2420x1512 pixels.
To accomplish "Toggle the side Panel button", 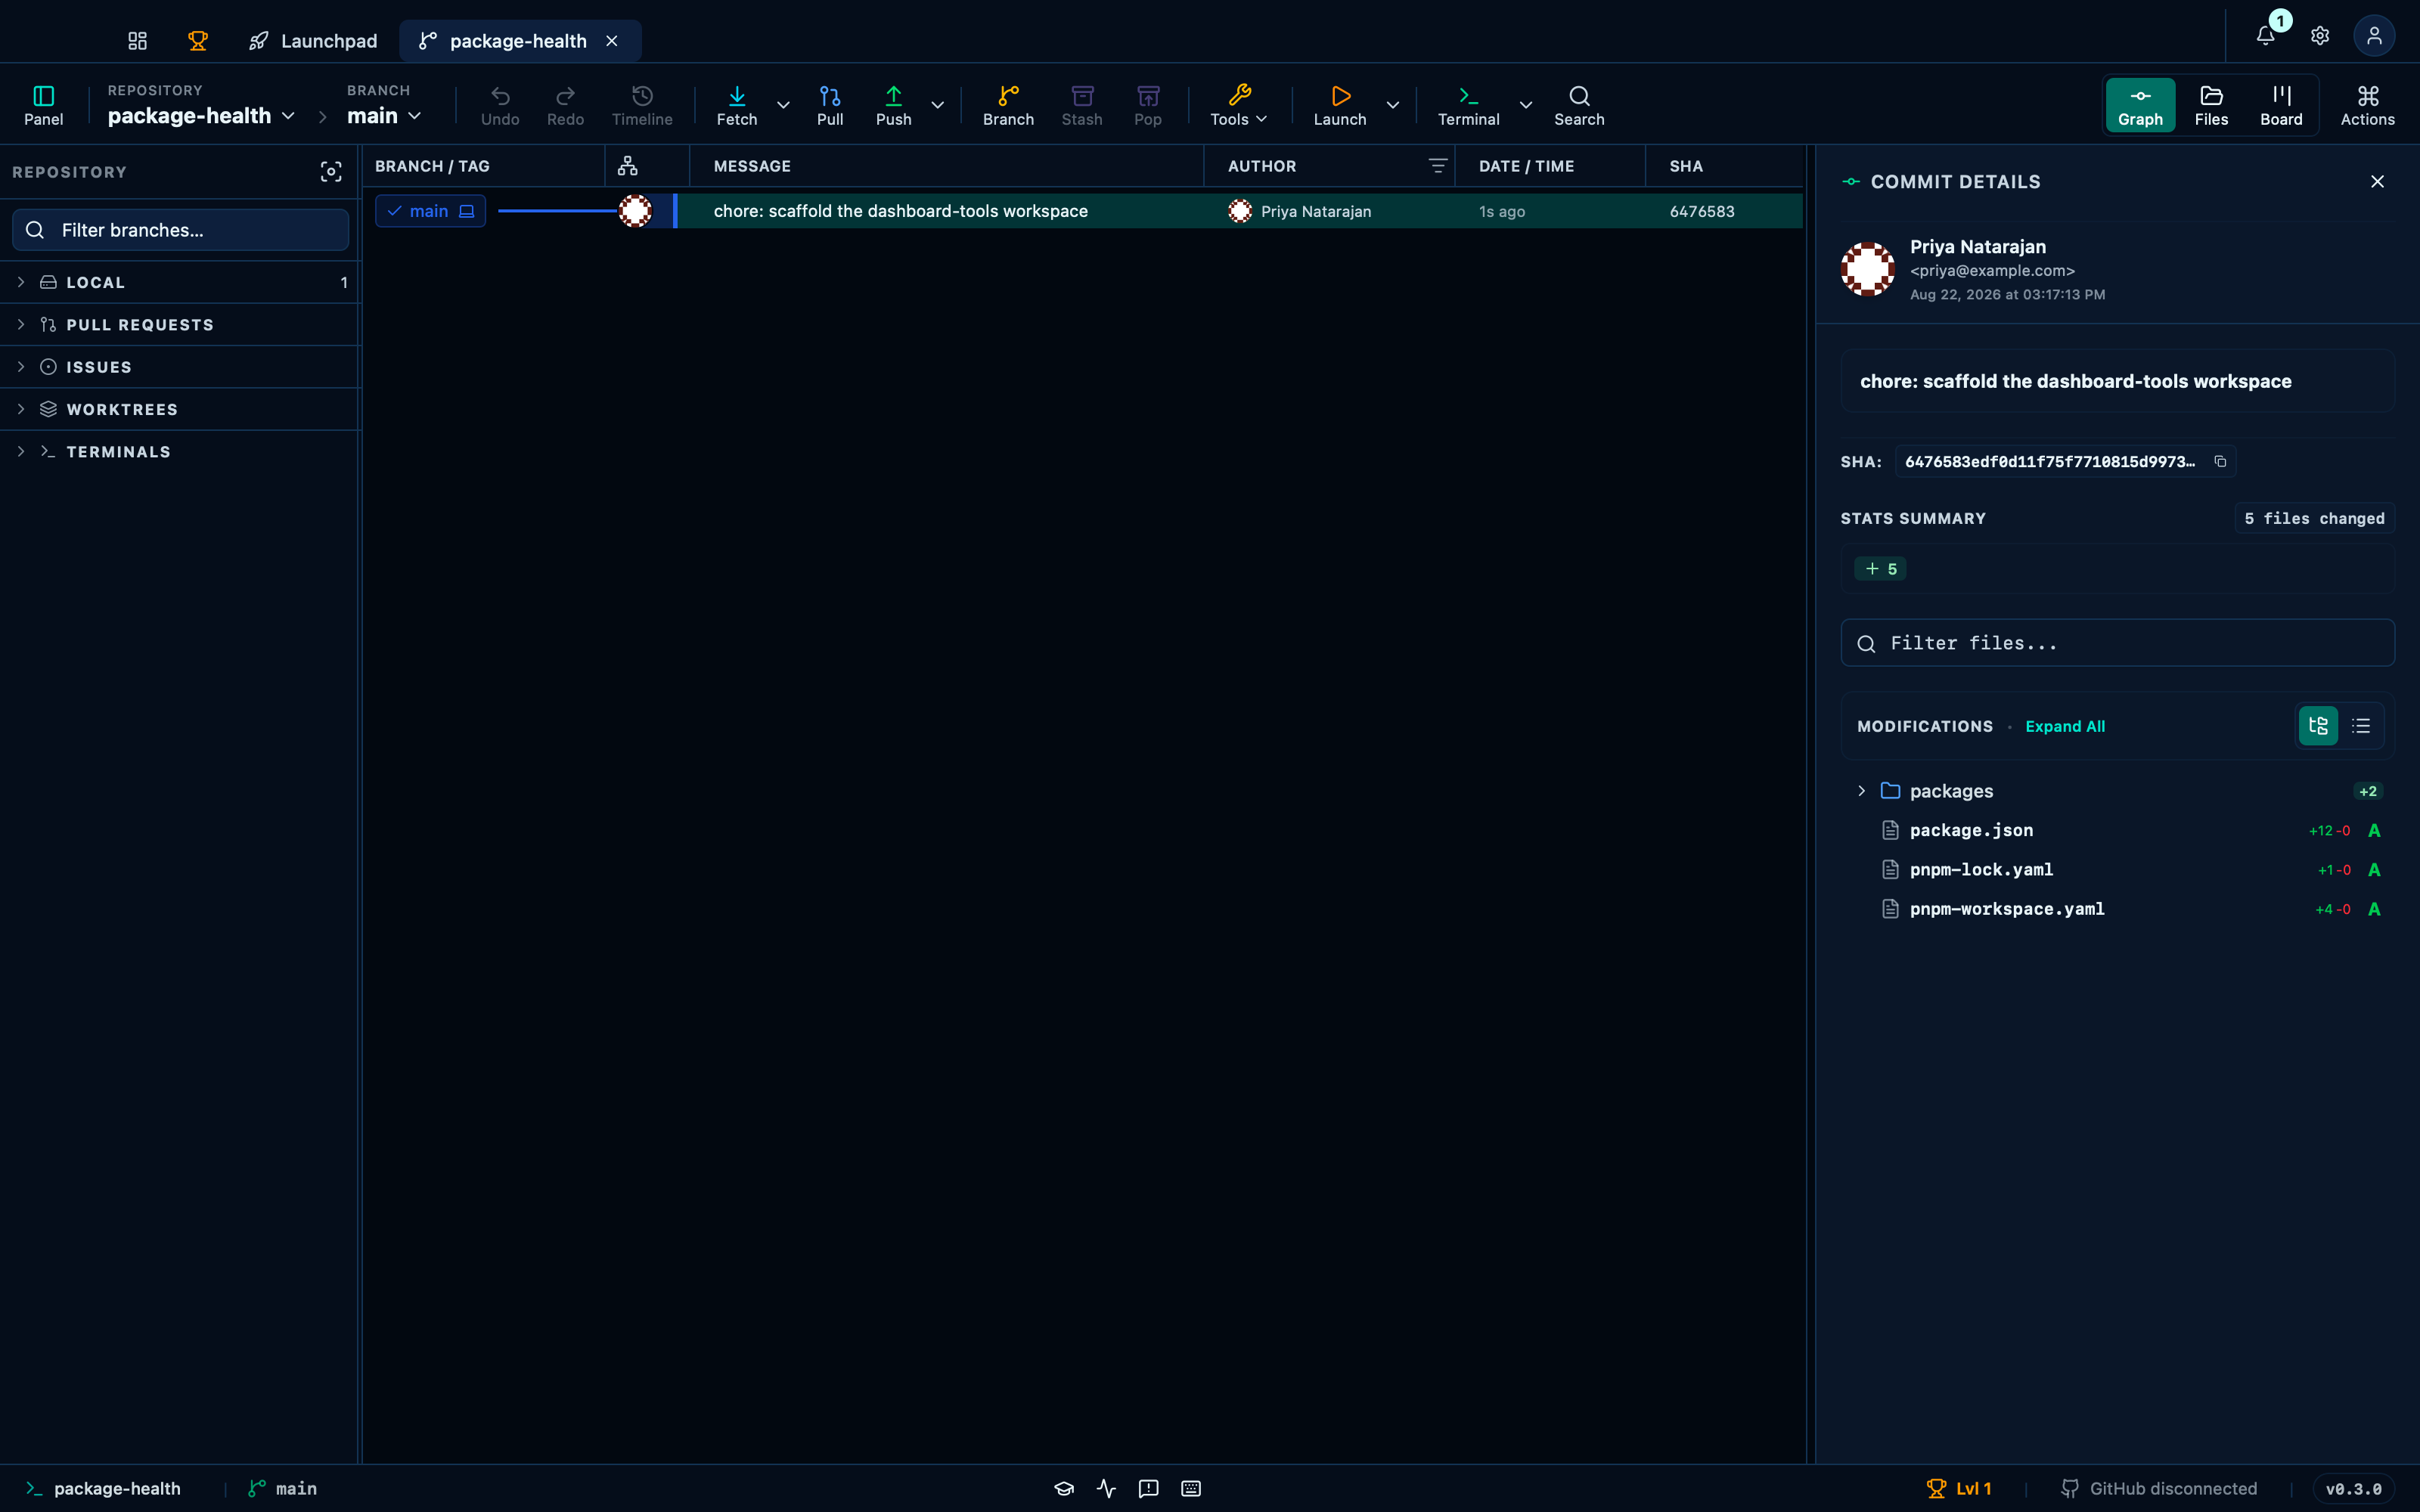I will 44,105.
